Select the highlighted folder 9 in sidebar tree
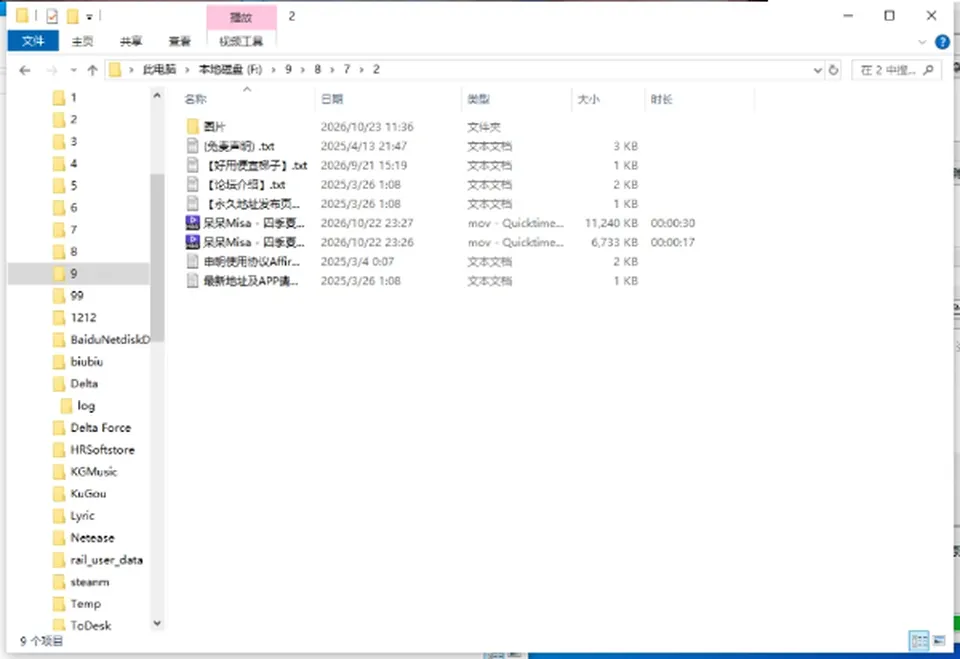Viewport: 960px width, 659px height. [x=78, y=274]
